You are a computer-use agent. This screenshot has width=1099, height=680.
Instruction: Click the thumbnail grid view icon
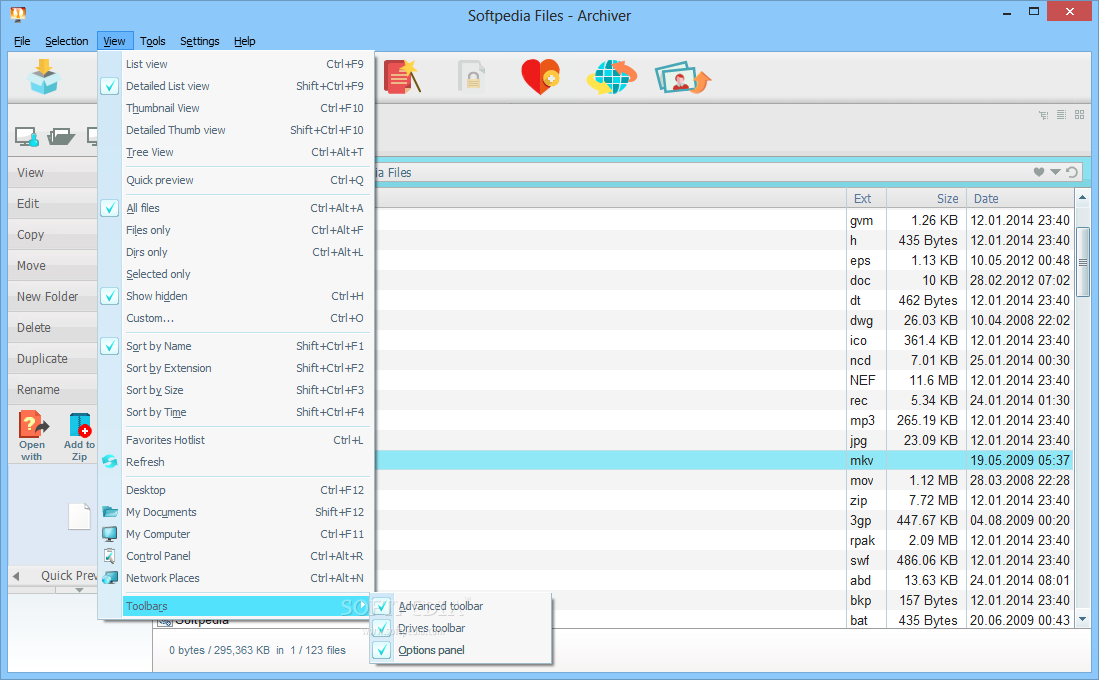(1079, 114)
